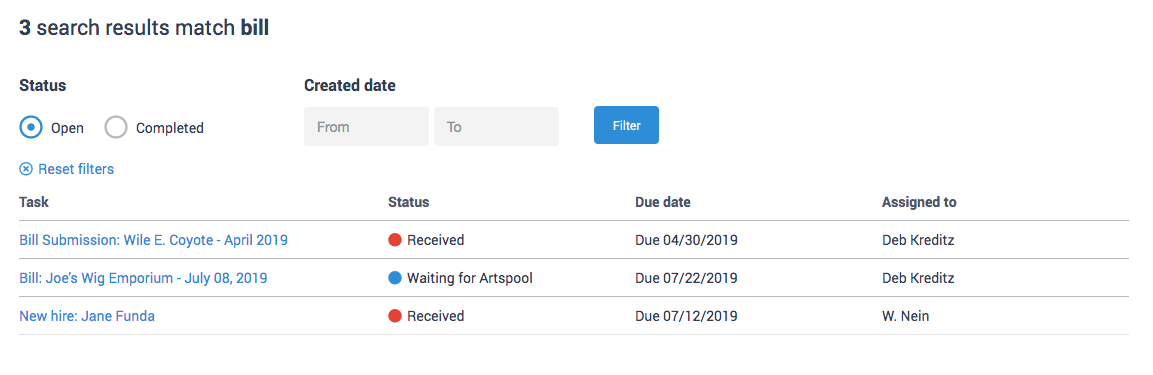Click the To created date field
The width and height of the screenshot is (1153, 375).
pyautogui.click(x=496, y=126)
